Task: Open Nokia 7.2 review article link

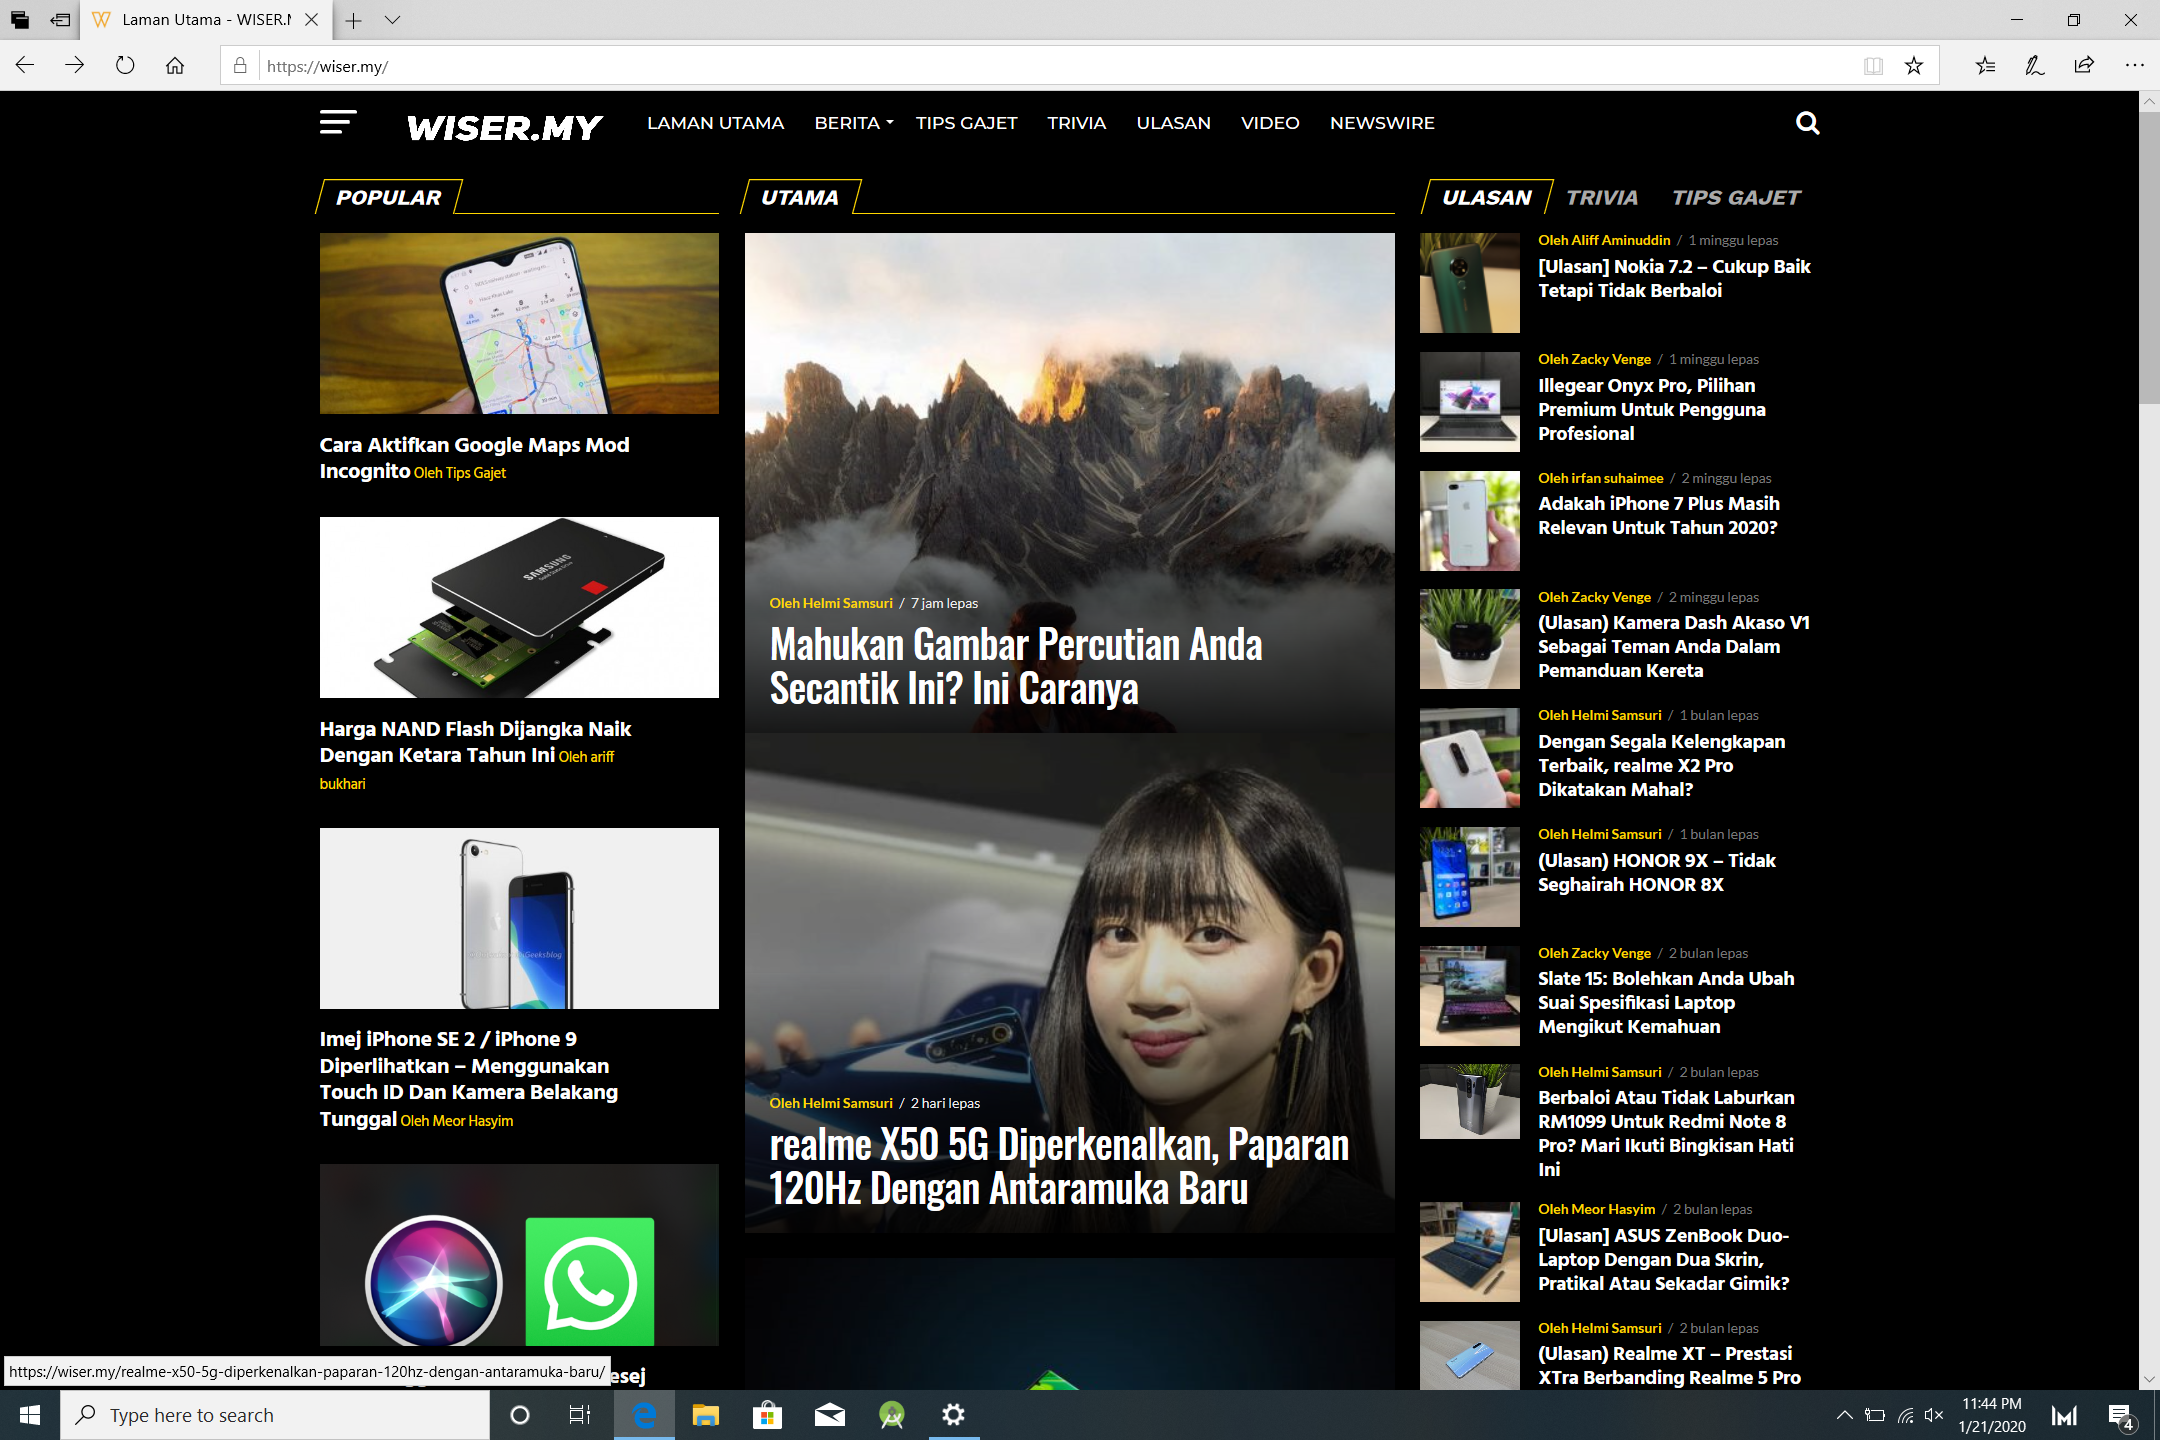Action: [1674, 279]
